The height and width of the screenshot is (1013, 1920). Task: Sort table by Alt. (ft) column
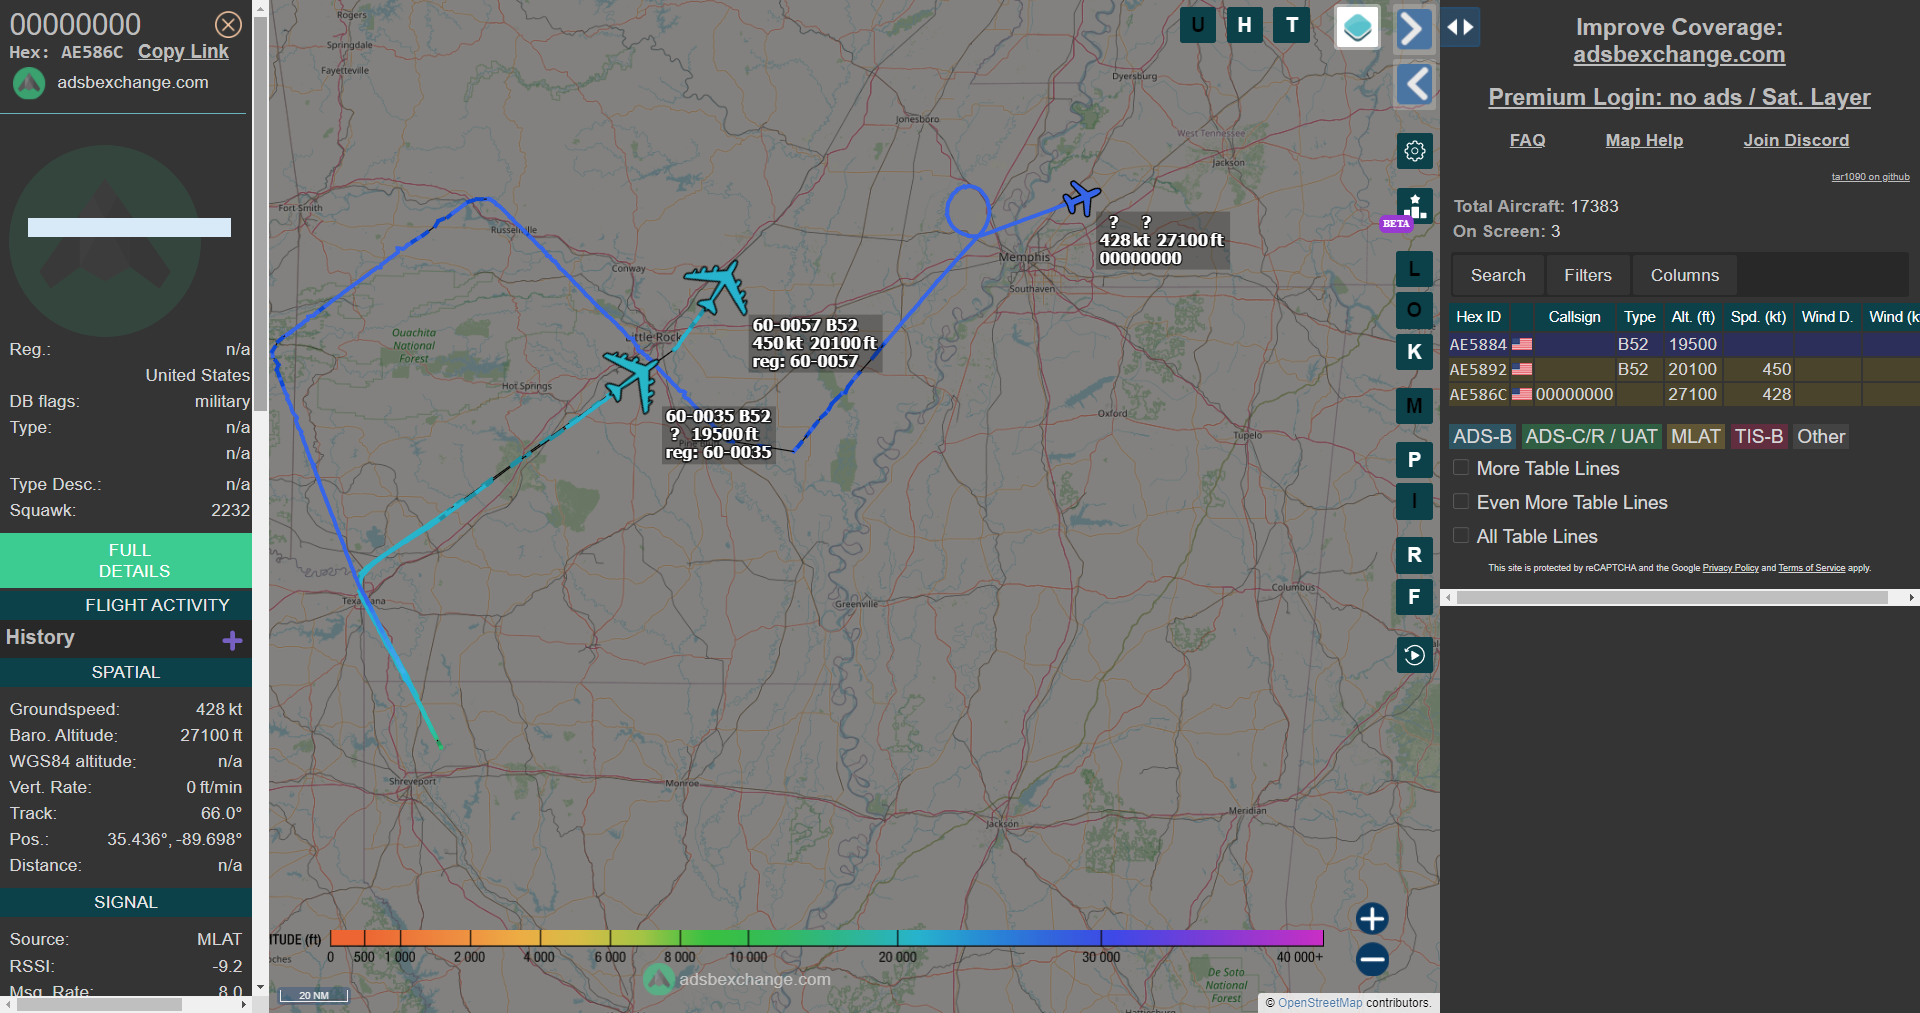(1693, 317)
